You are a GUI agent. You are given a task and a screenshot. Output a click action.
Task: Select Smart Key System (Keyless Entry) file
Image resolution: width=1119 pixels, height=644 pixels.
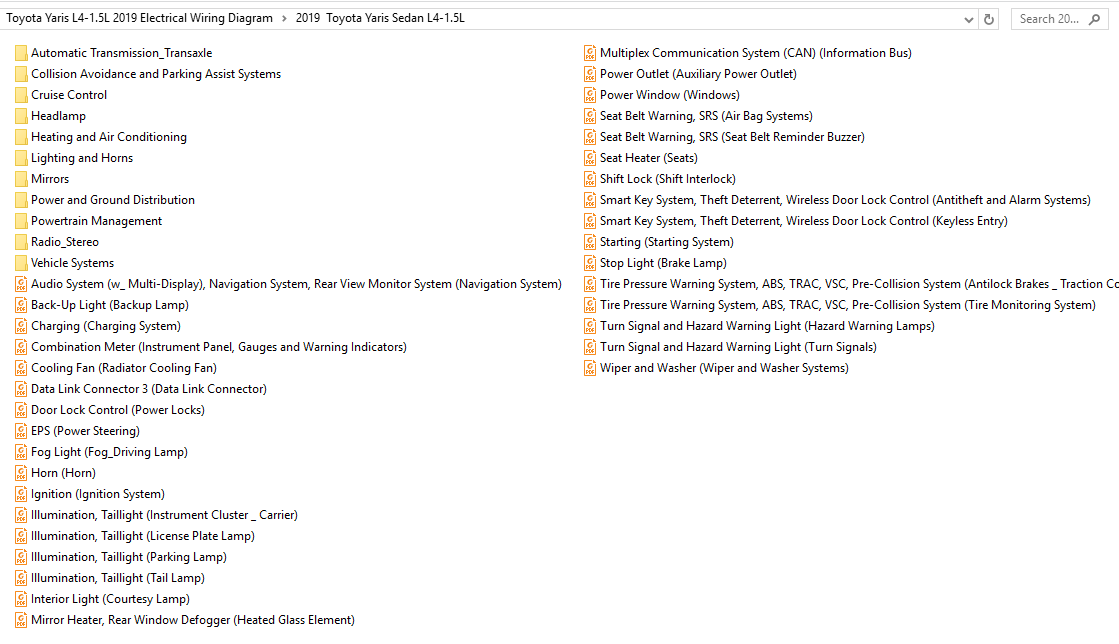click(804, 221)
